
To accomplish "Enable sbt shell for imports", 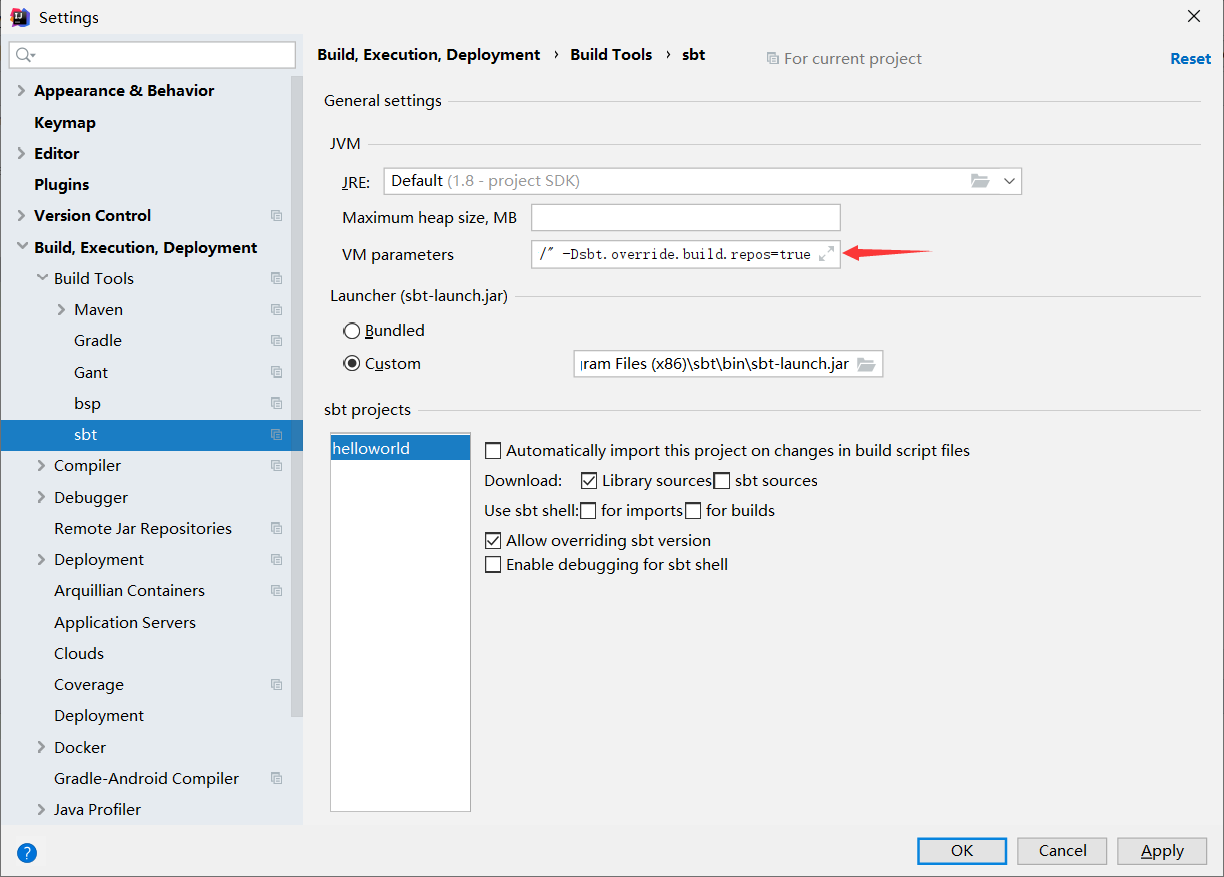I will [x=588, y=511].
